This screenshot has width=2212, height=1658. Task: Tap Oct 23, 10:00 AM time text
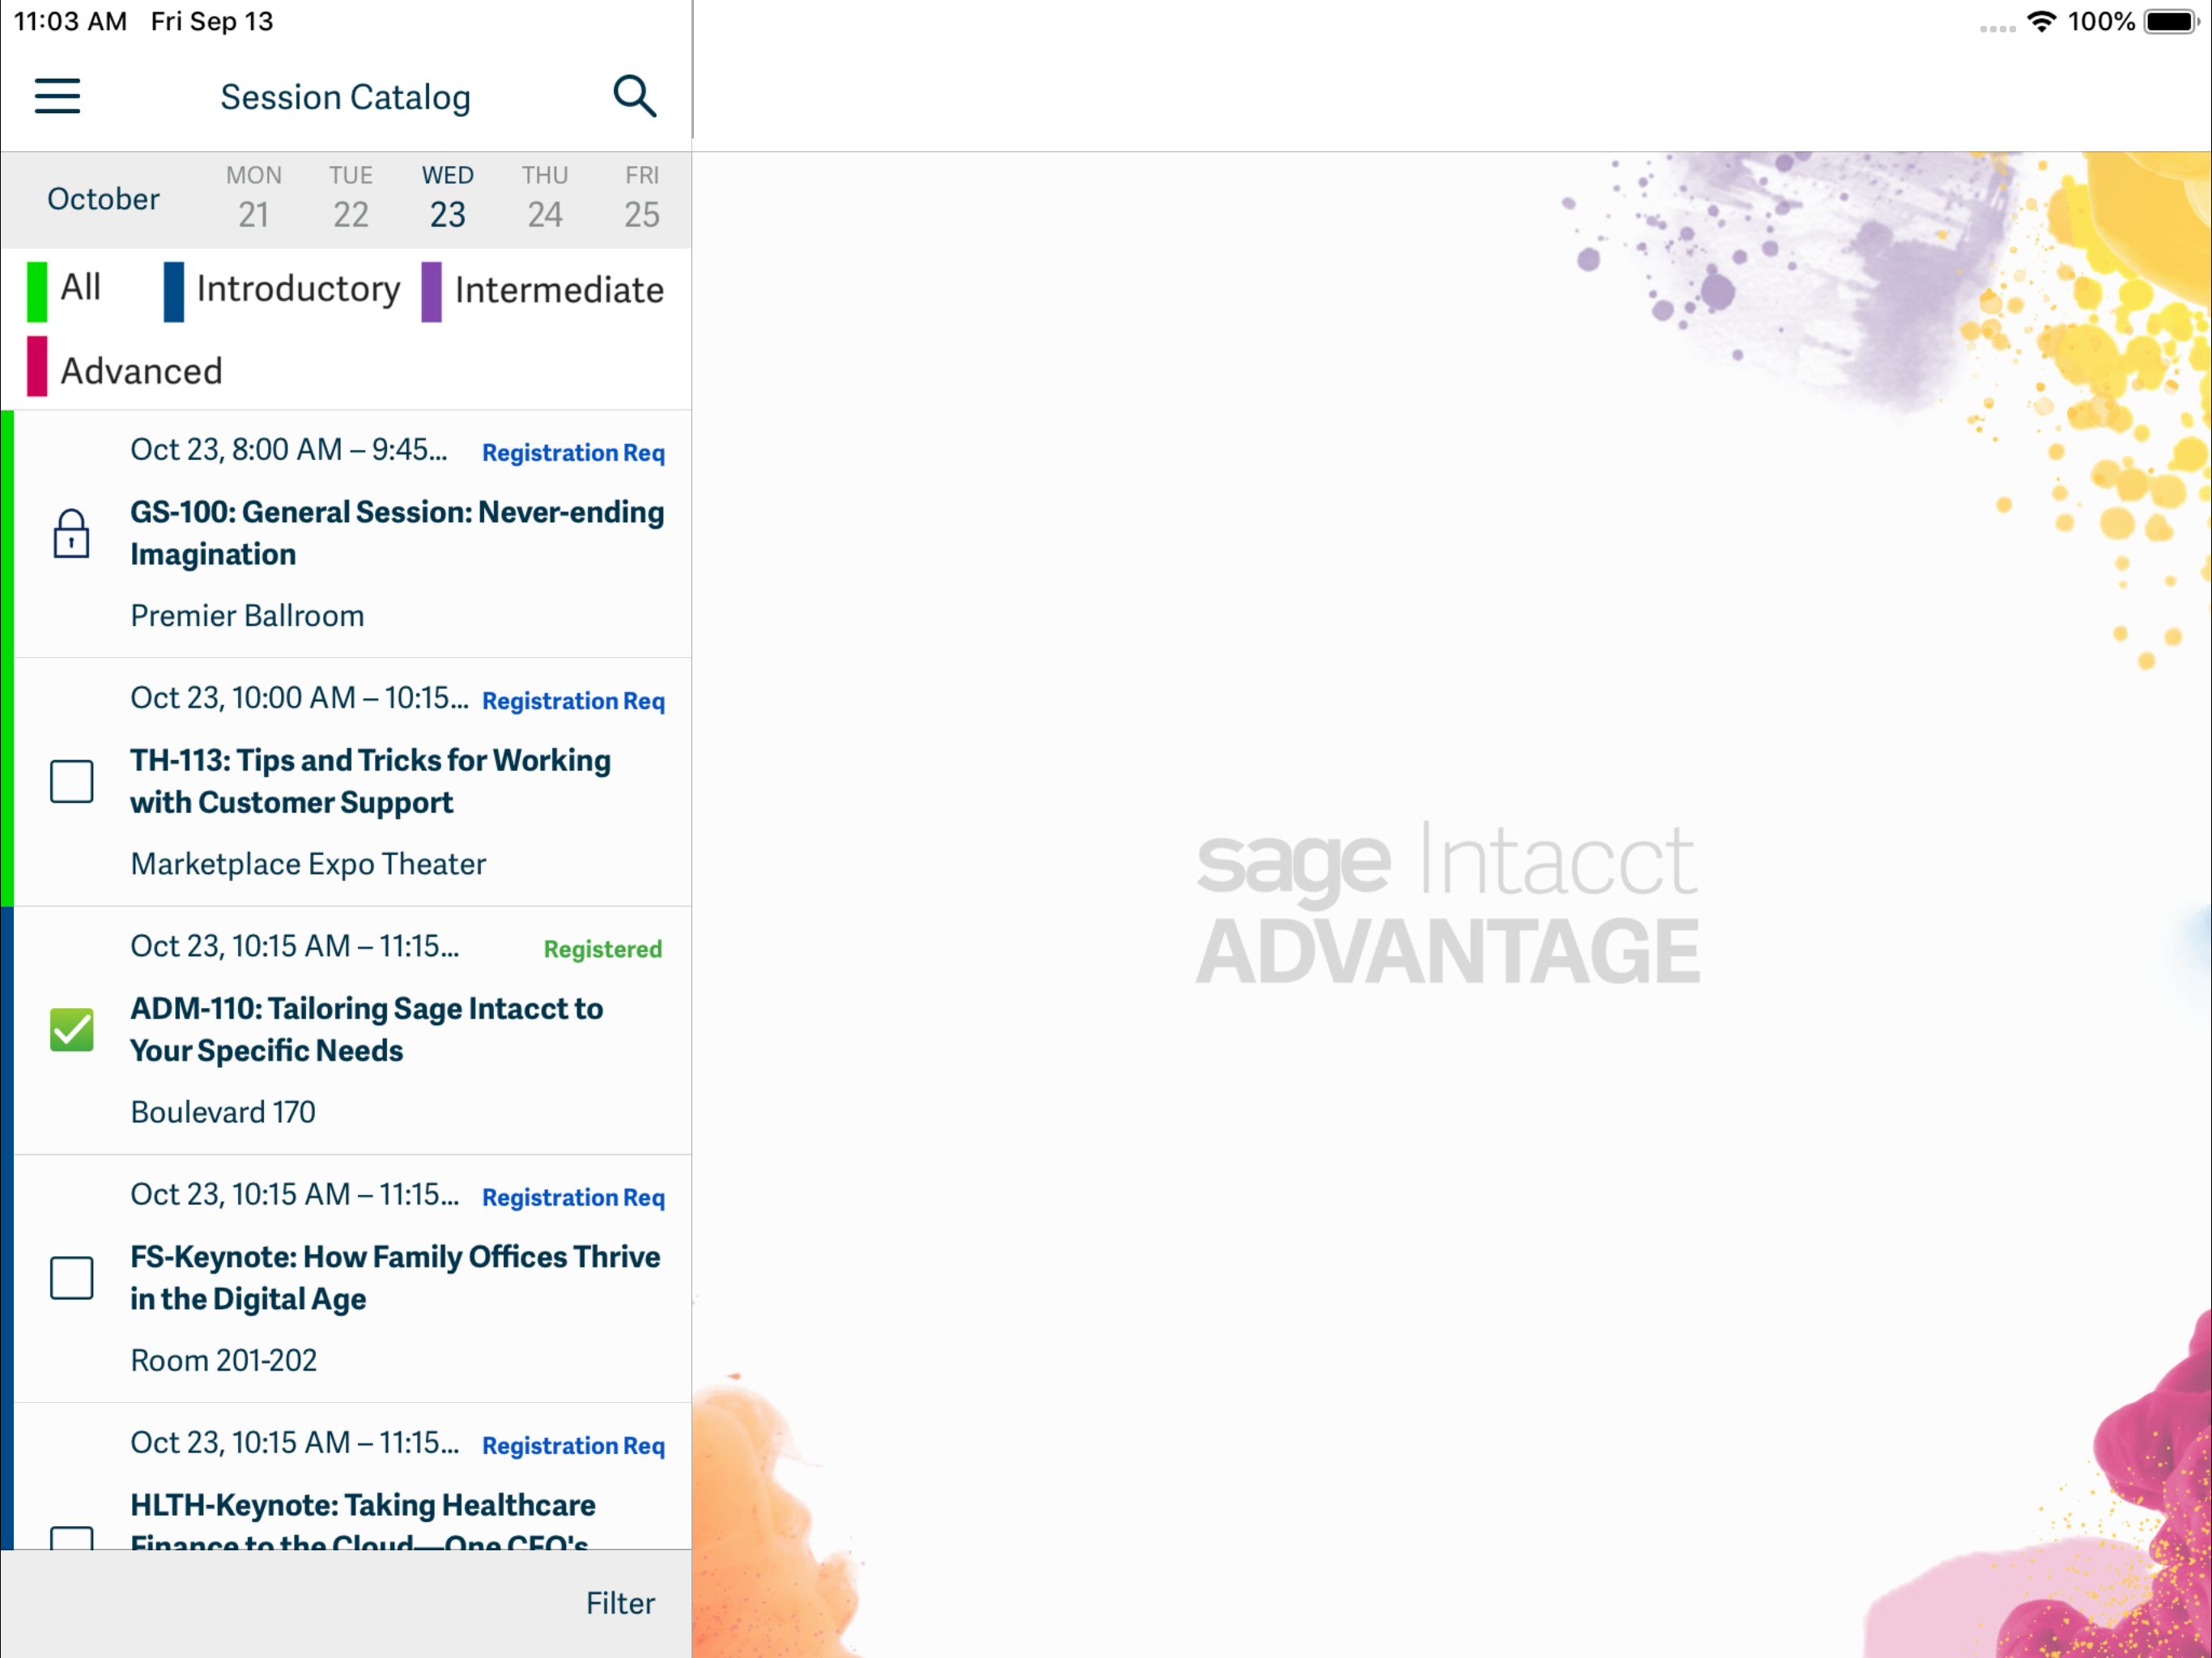pyautogui.click(x=299, y=697)
